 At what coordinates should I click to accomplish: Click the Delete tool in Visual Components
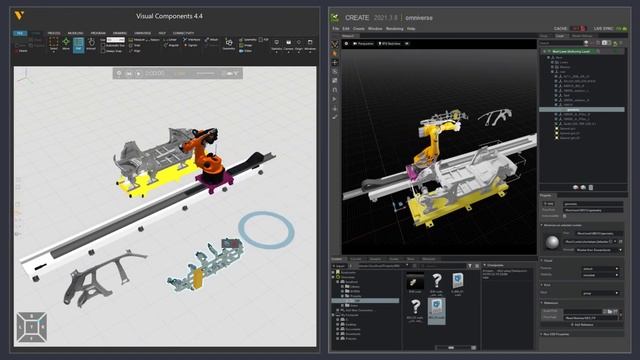(21, 51)
